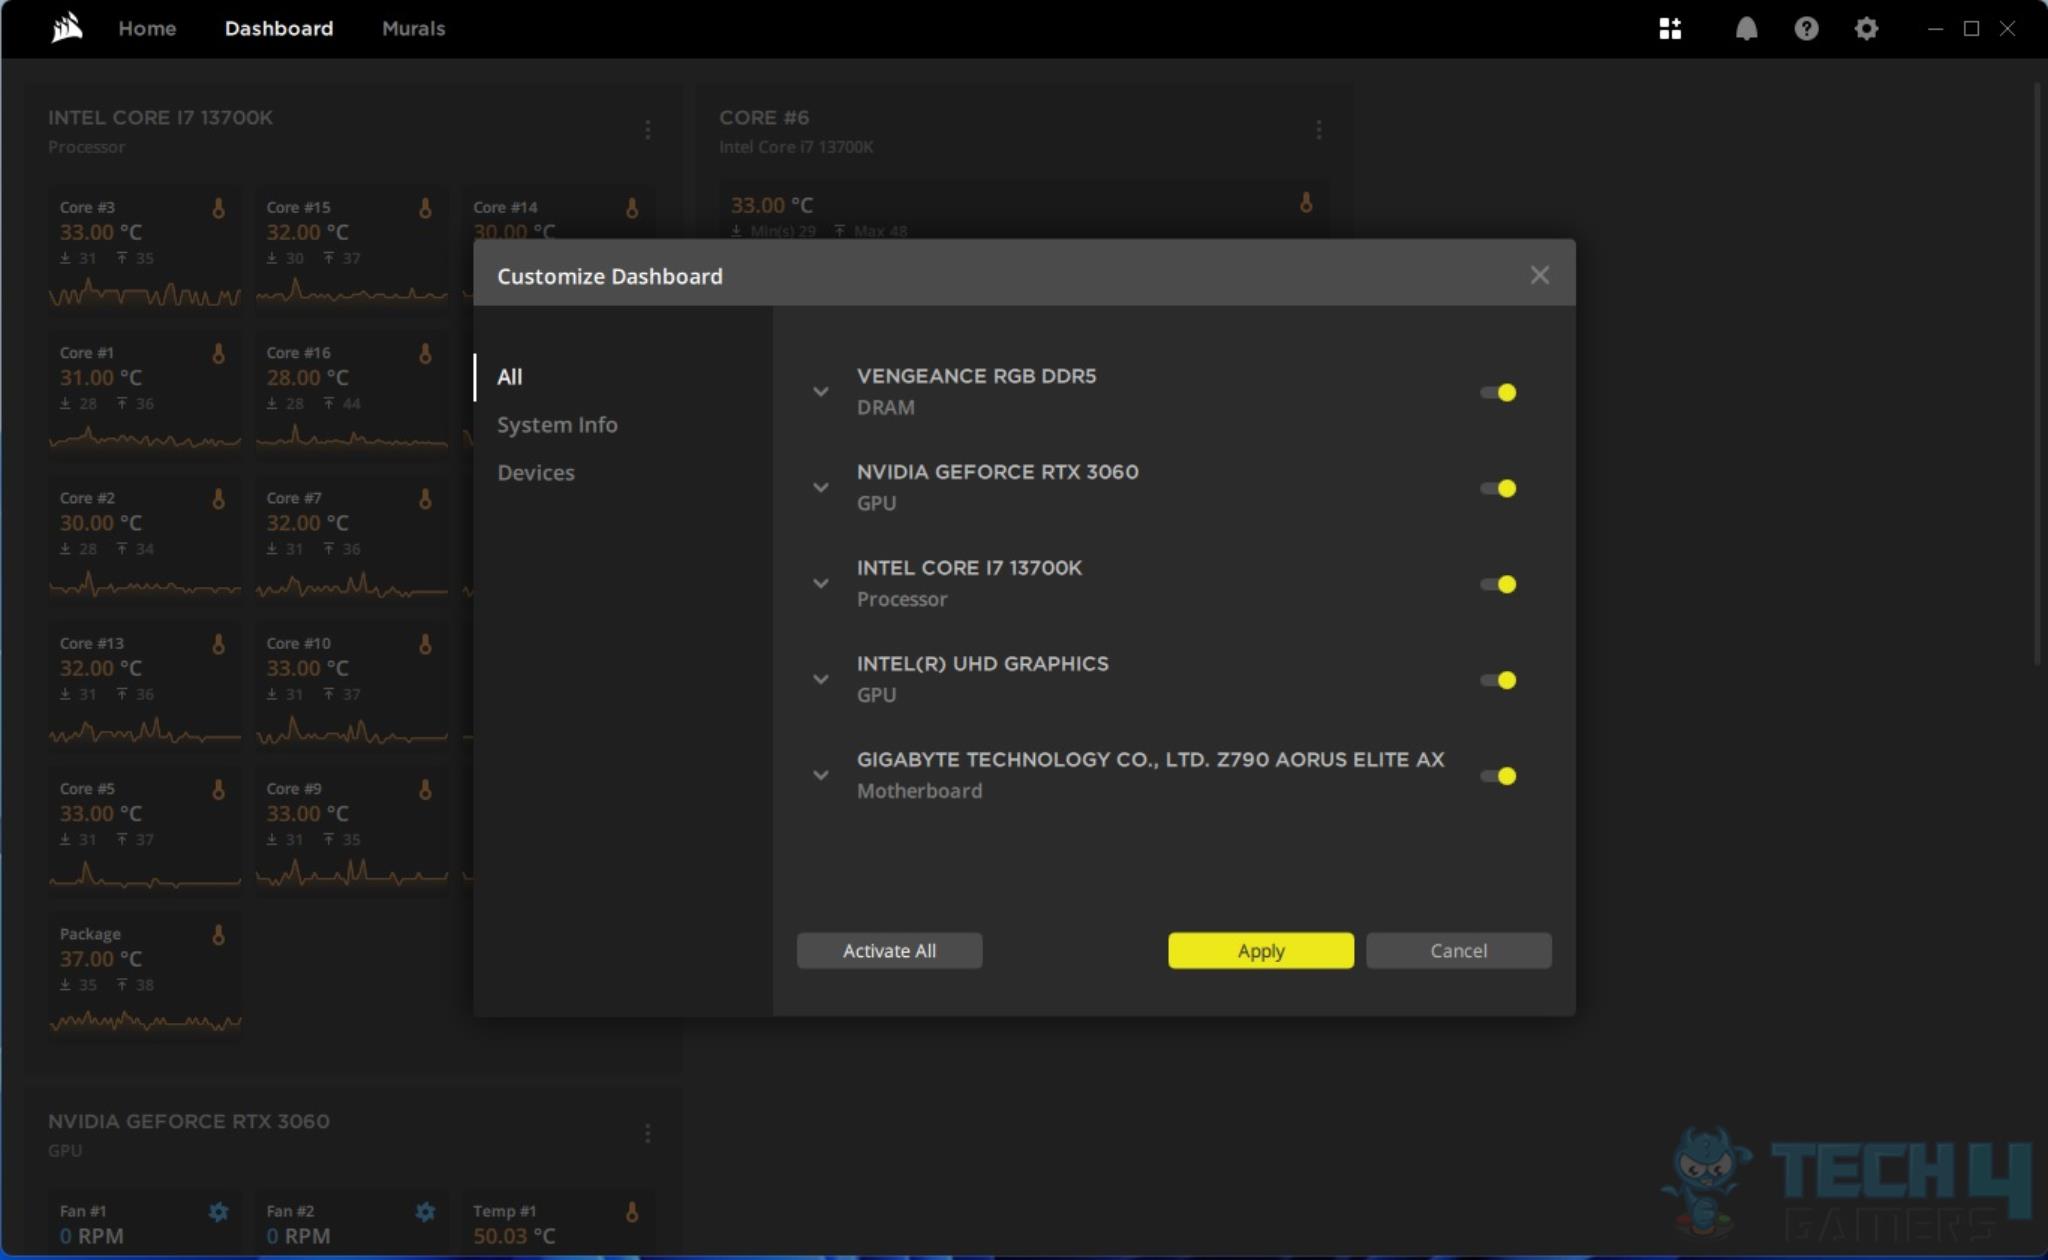Switch to the Murals tab
This screenshot has width=2048, height=1260.
(413, 28)
